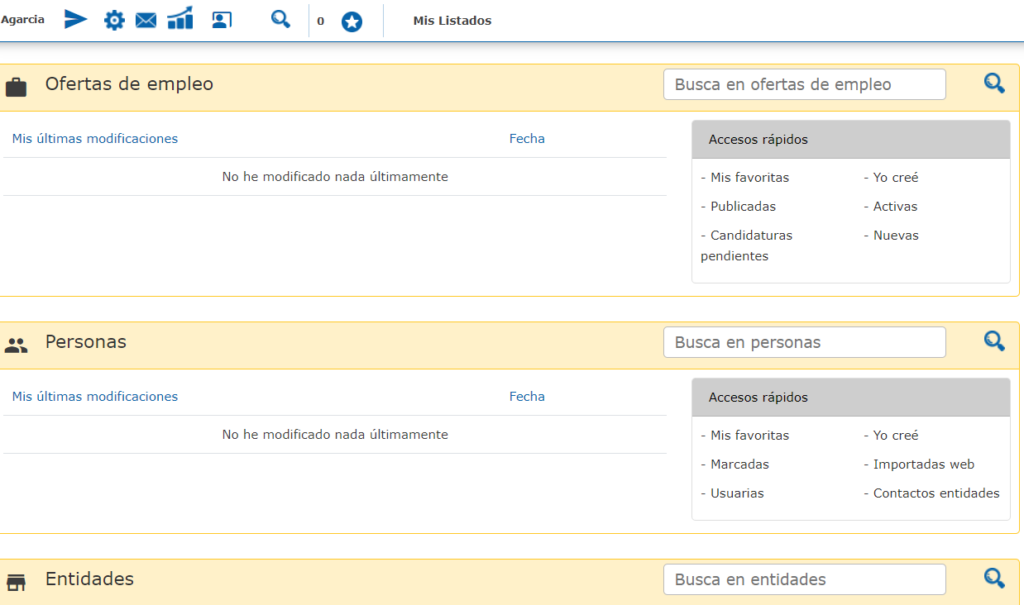Open Yo creé in Personas shortcuts
The width and height of the screenshot is (1024, 605).
(x=895, y=436)
